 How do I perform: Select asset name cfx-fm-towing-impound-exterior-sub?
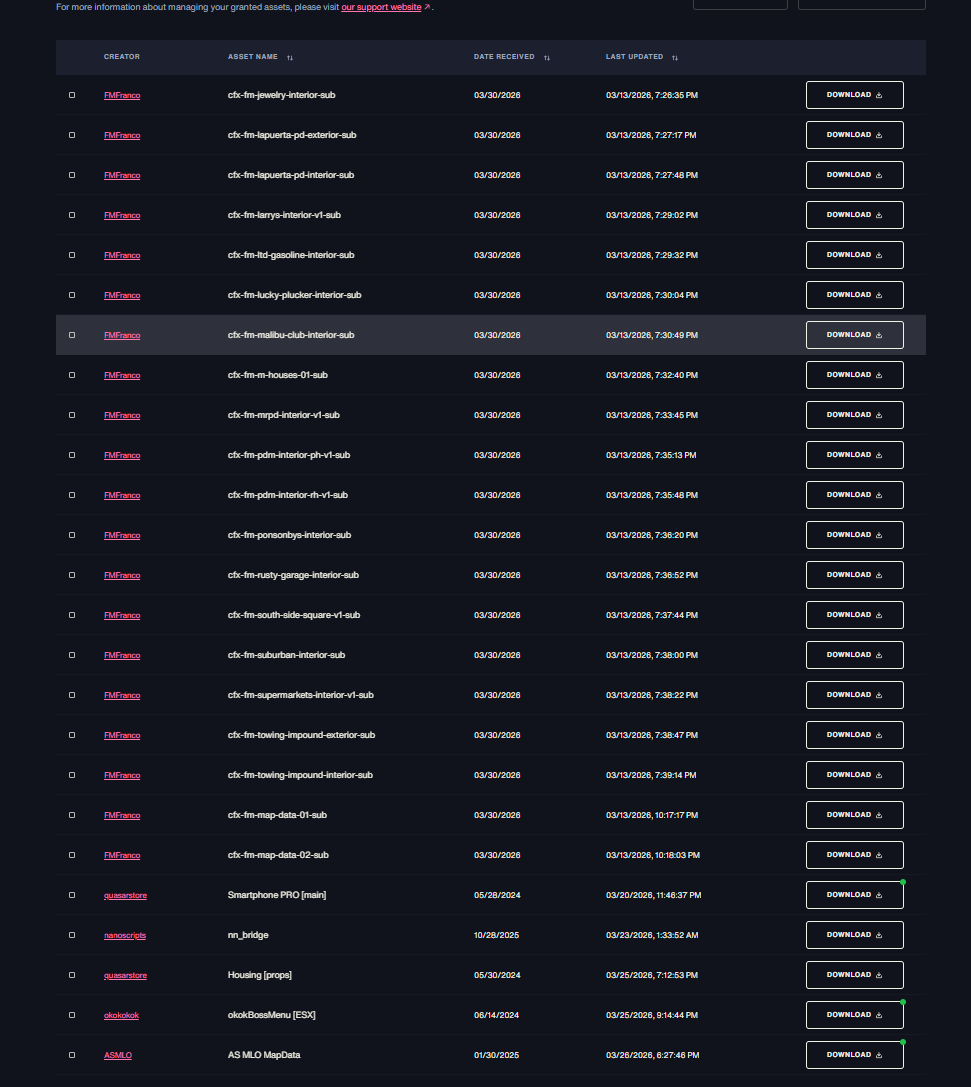tap(301, 735)
